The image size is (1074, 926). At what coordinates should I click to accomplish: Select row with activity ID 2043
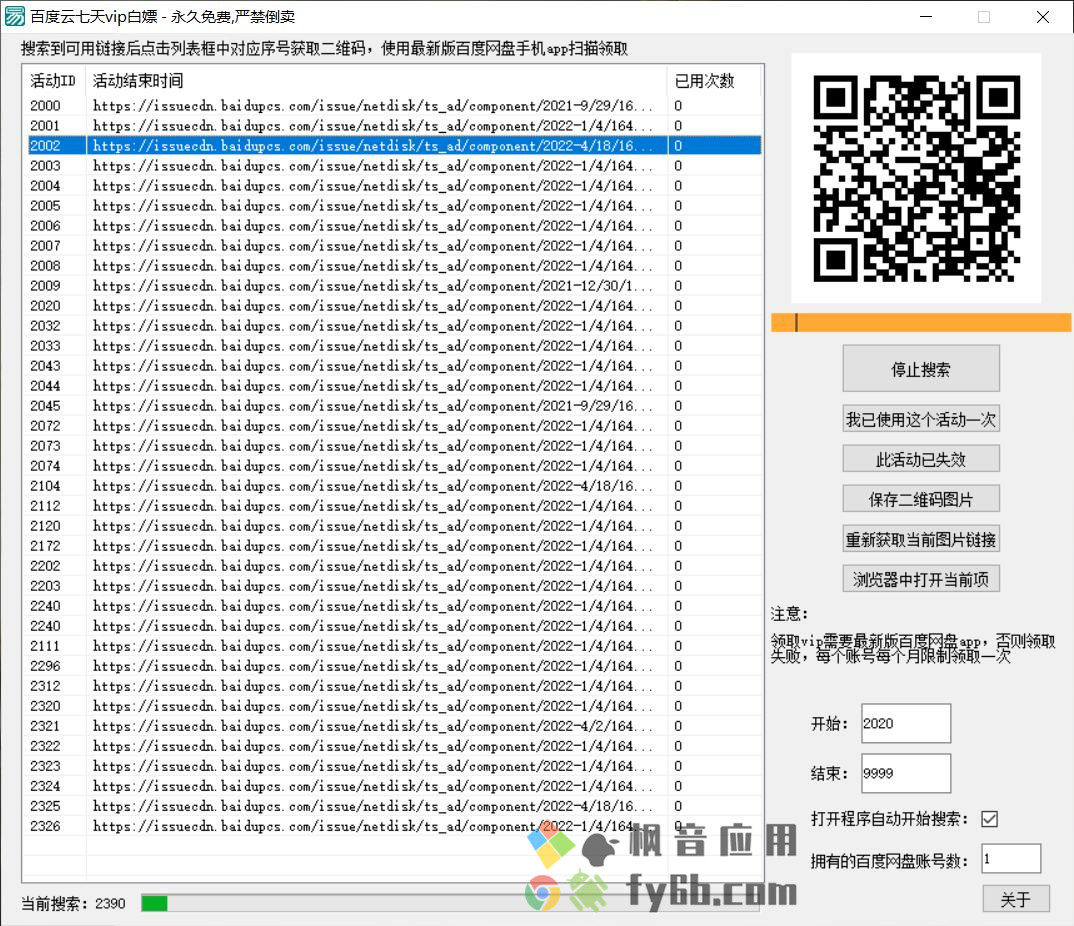[394, 366]
